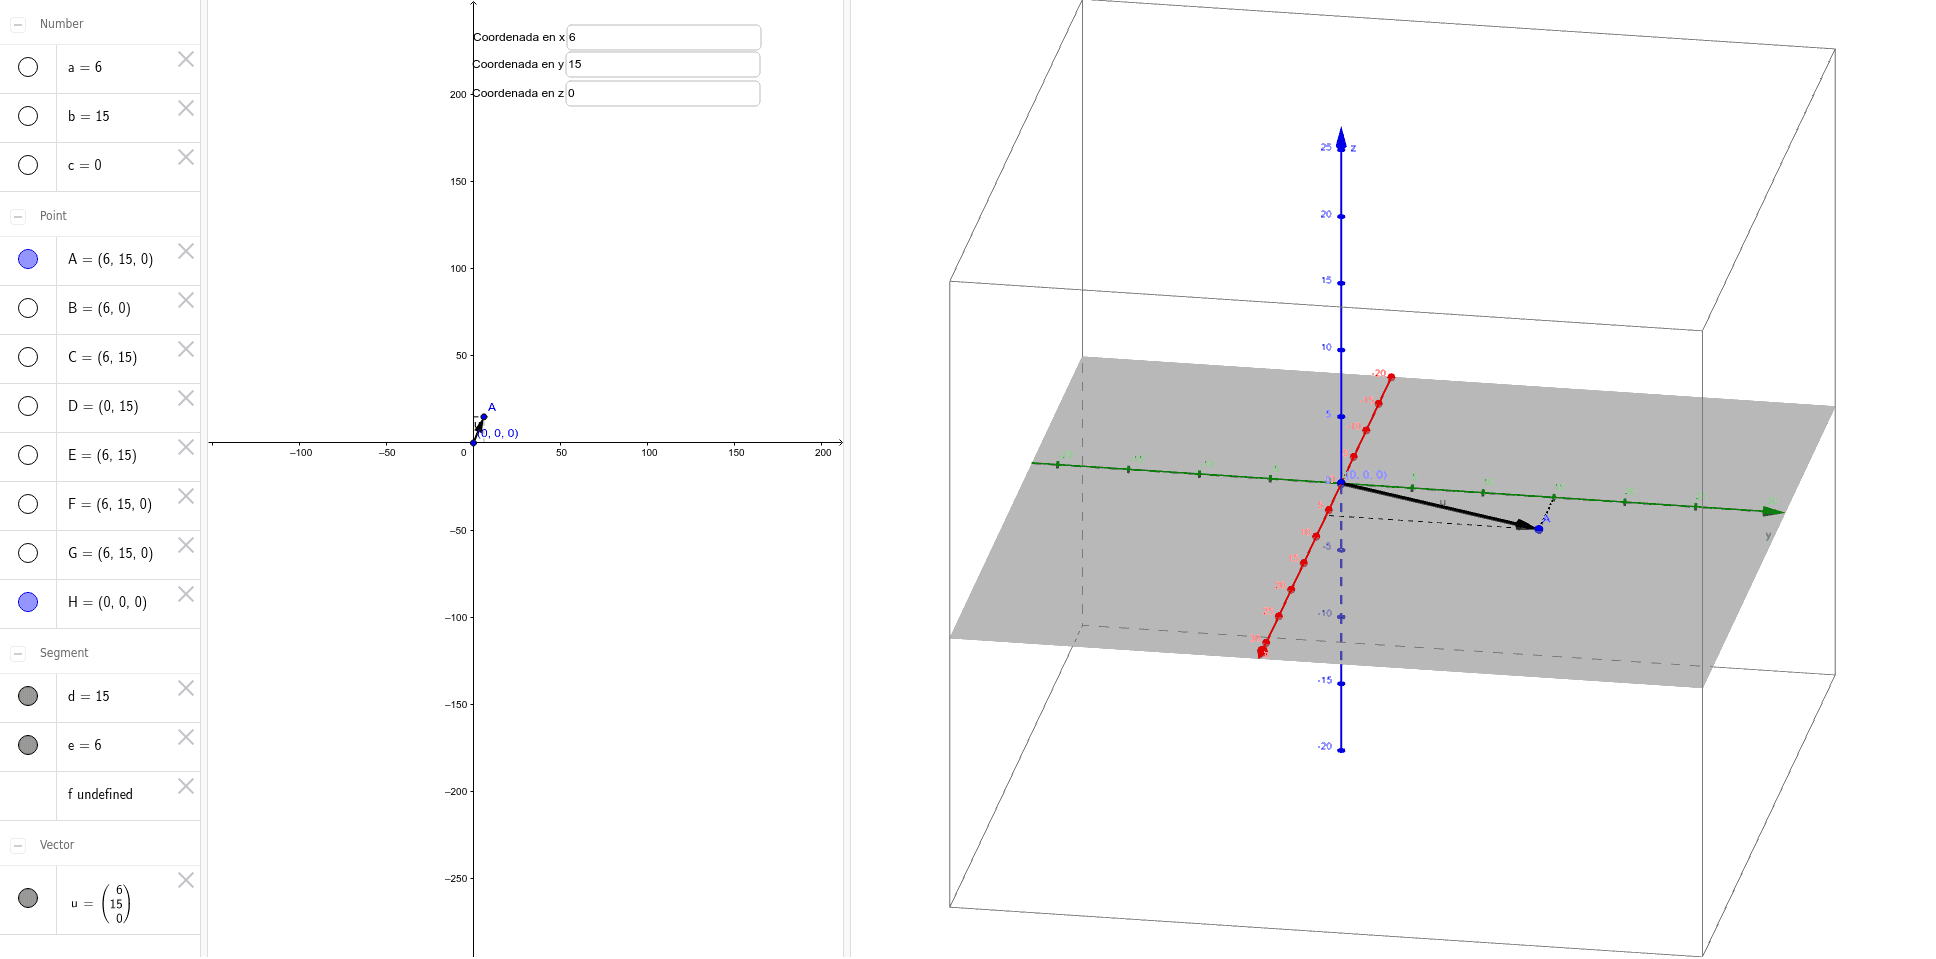
Task: Collapse the Point section
Action: [16, 215]
